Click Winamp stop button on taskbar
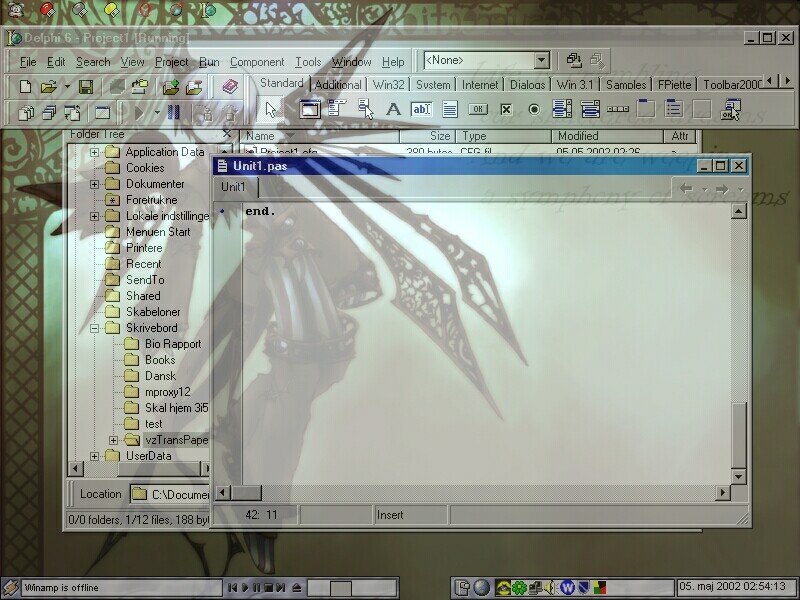The image size is (800, 600). (268, 588)
